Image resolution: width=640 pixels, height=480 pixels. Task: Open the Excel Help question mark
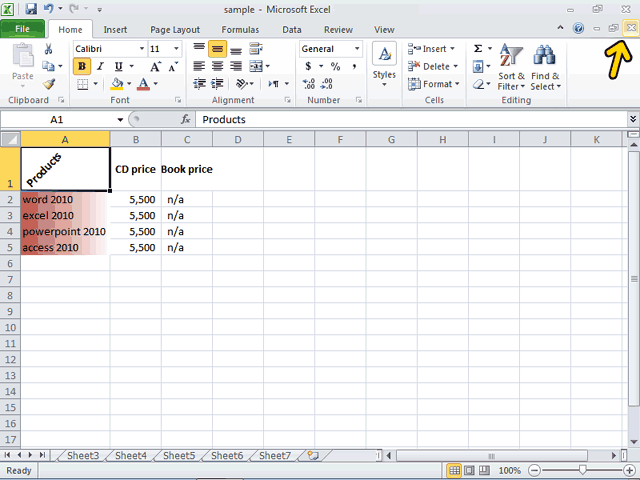point(578,28)
